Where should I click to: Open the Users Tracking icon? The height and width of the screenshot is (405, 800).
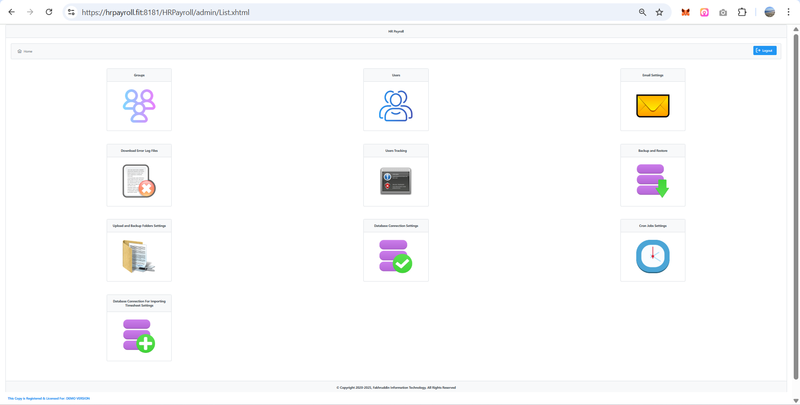tap(396, 181)
